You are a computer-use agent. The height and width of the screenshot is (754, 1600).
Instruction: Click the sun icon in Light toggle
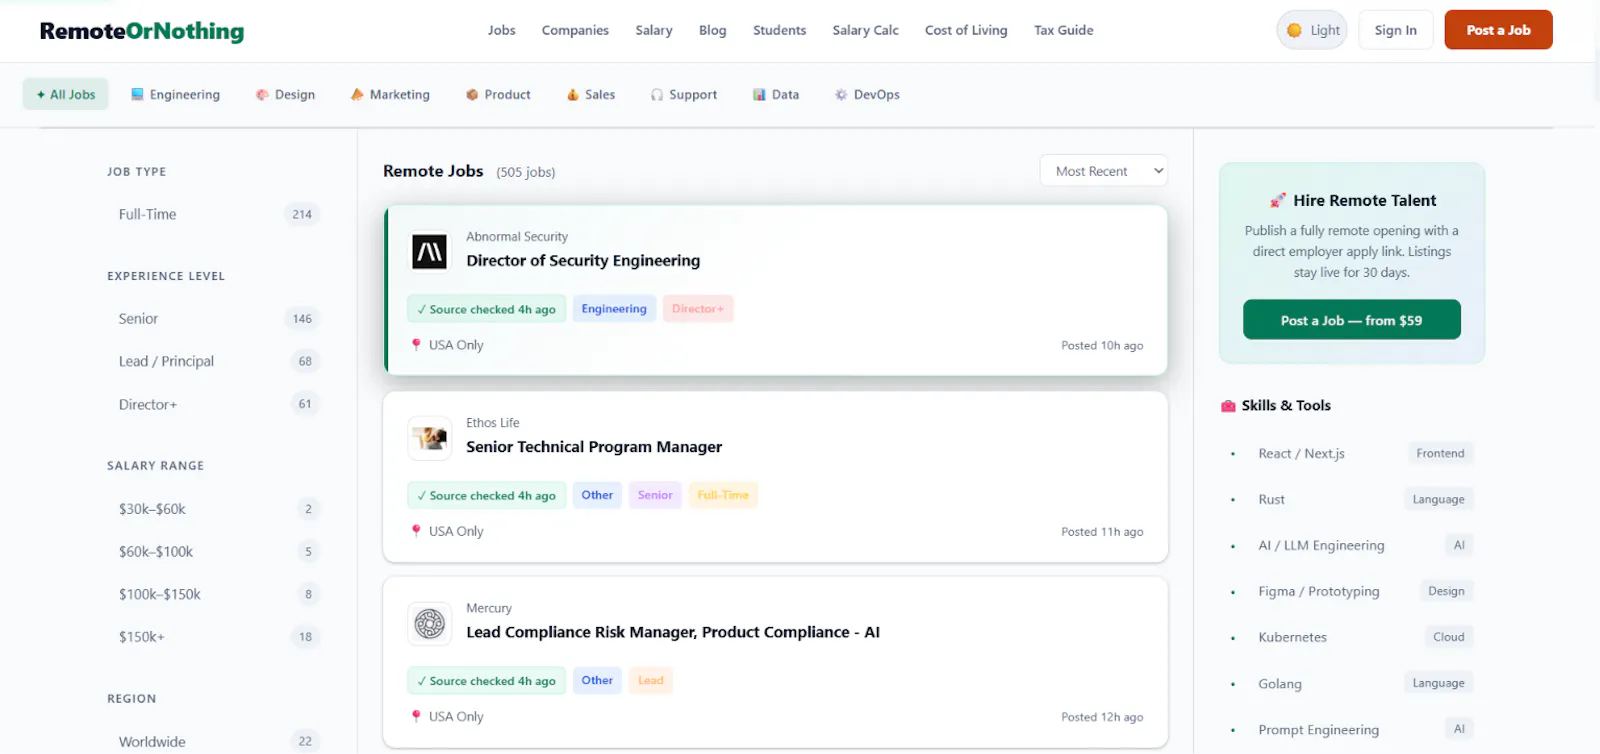[x=1294, y=30]
